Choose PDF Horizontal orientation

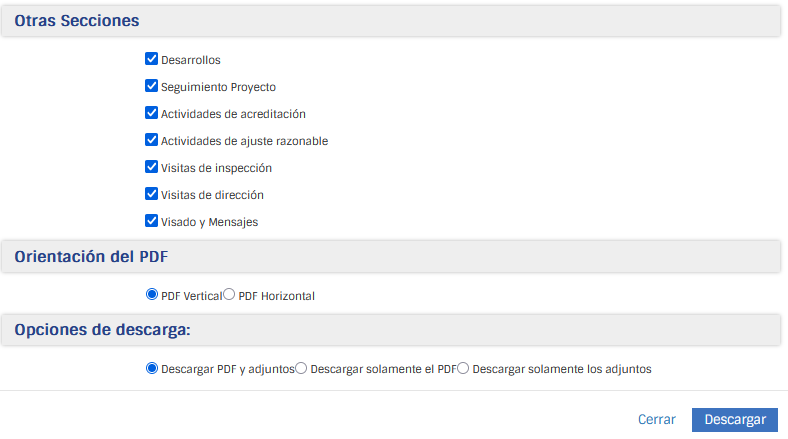(x=229, y=295)
